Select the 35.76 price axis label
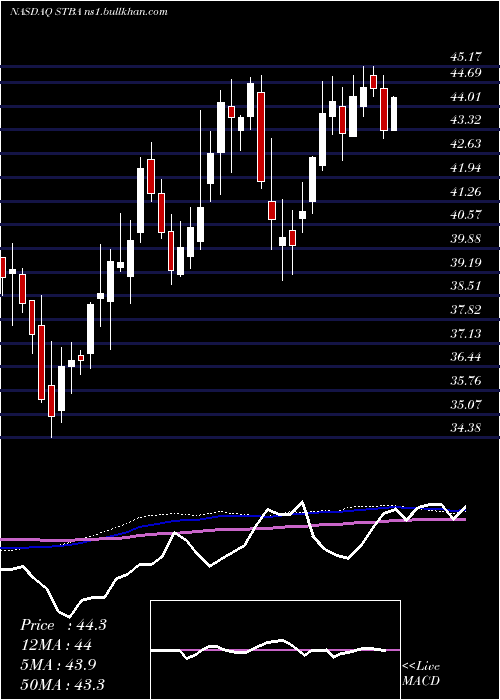Screen dimensions: 500x700 [465, 381]
